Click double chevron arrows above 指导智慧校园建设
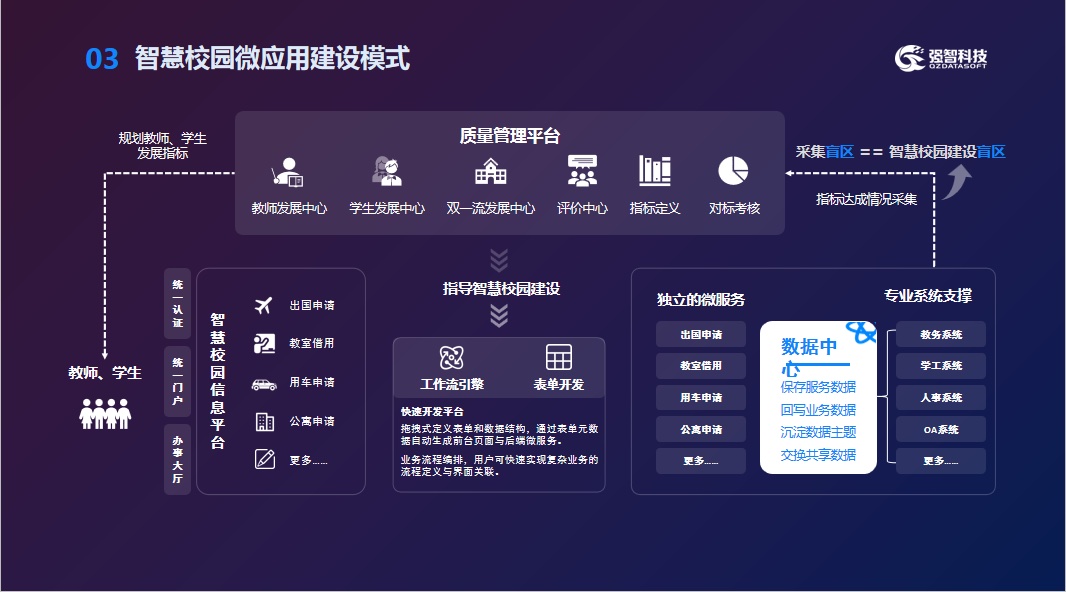This screenshot has height=592, width=1066. click(x=500, y=260)
